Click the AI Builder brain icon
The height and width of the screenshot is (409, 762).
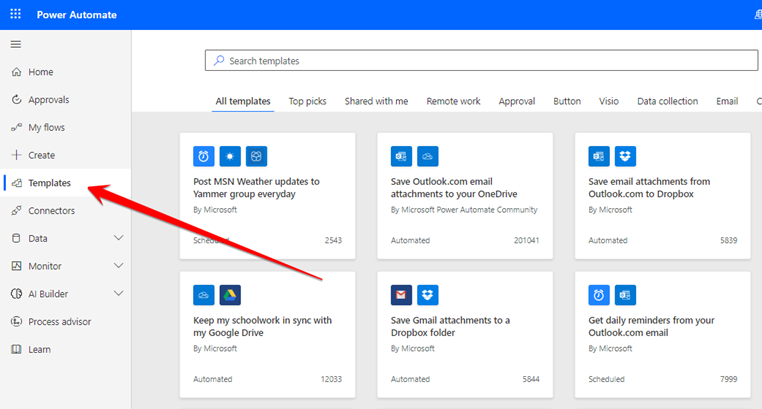click(16, 293)
